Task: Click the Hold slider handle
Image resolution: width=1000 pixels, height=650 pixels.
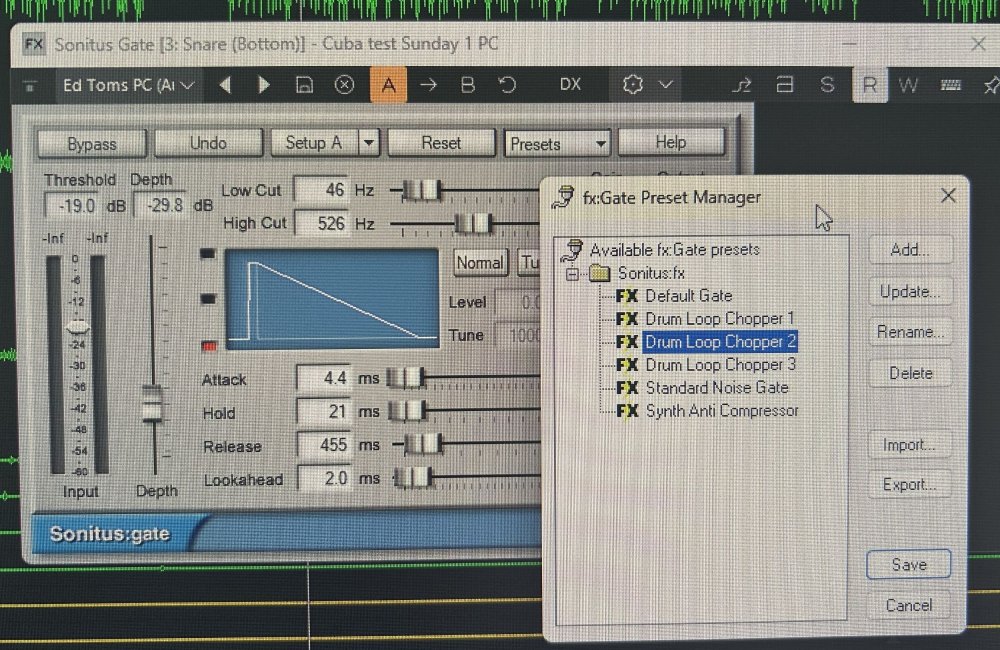Action: (407, 410)
